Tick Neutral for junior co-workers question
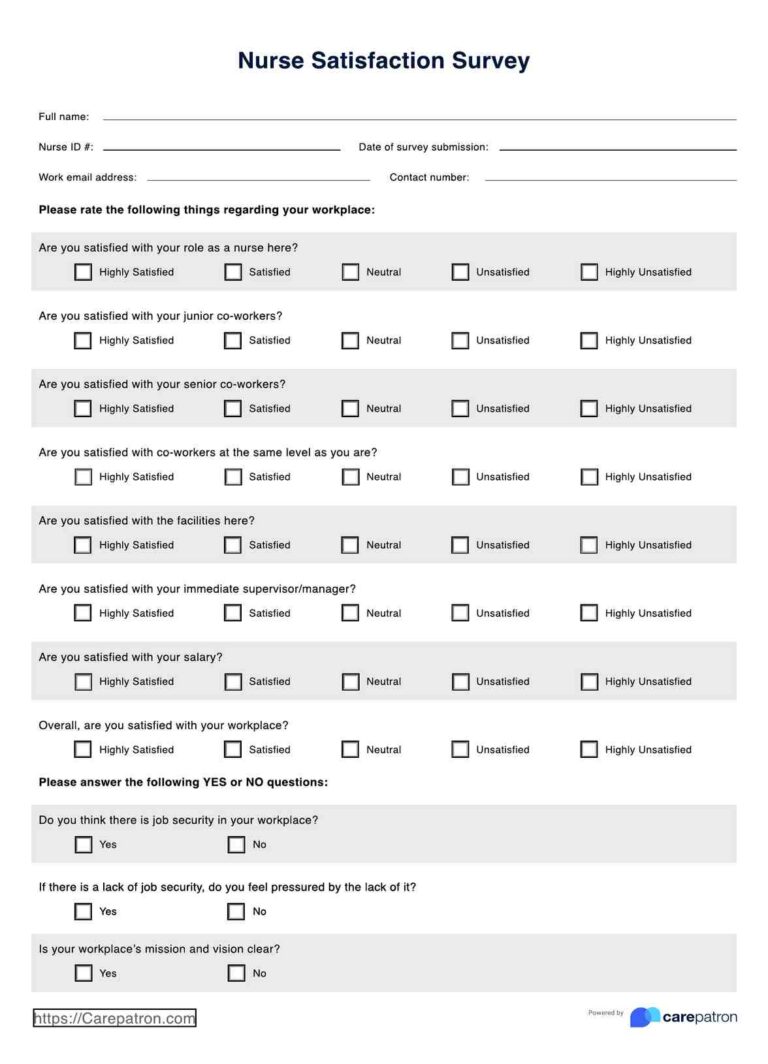This screenshot has width=768, height=1064. [x=350, y=341]
